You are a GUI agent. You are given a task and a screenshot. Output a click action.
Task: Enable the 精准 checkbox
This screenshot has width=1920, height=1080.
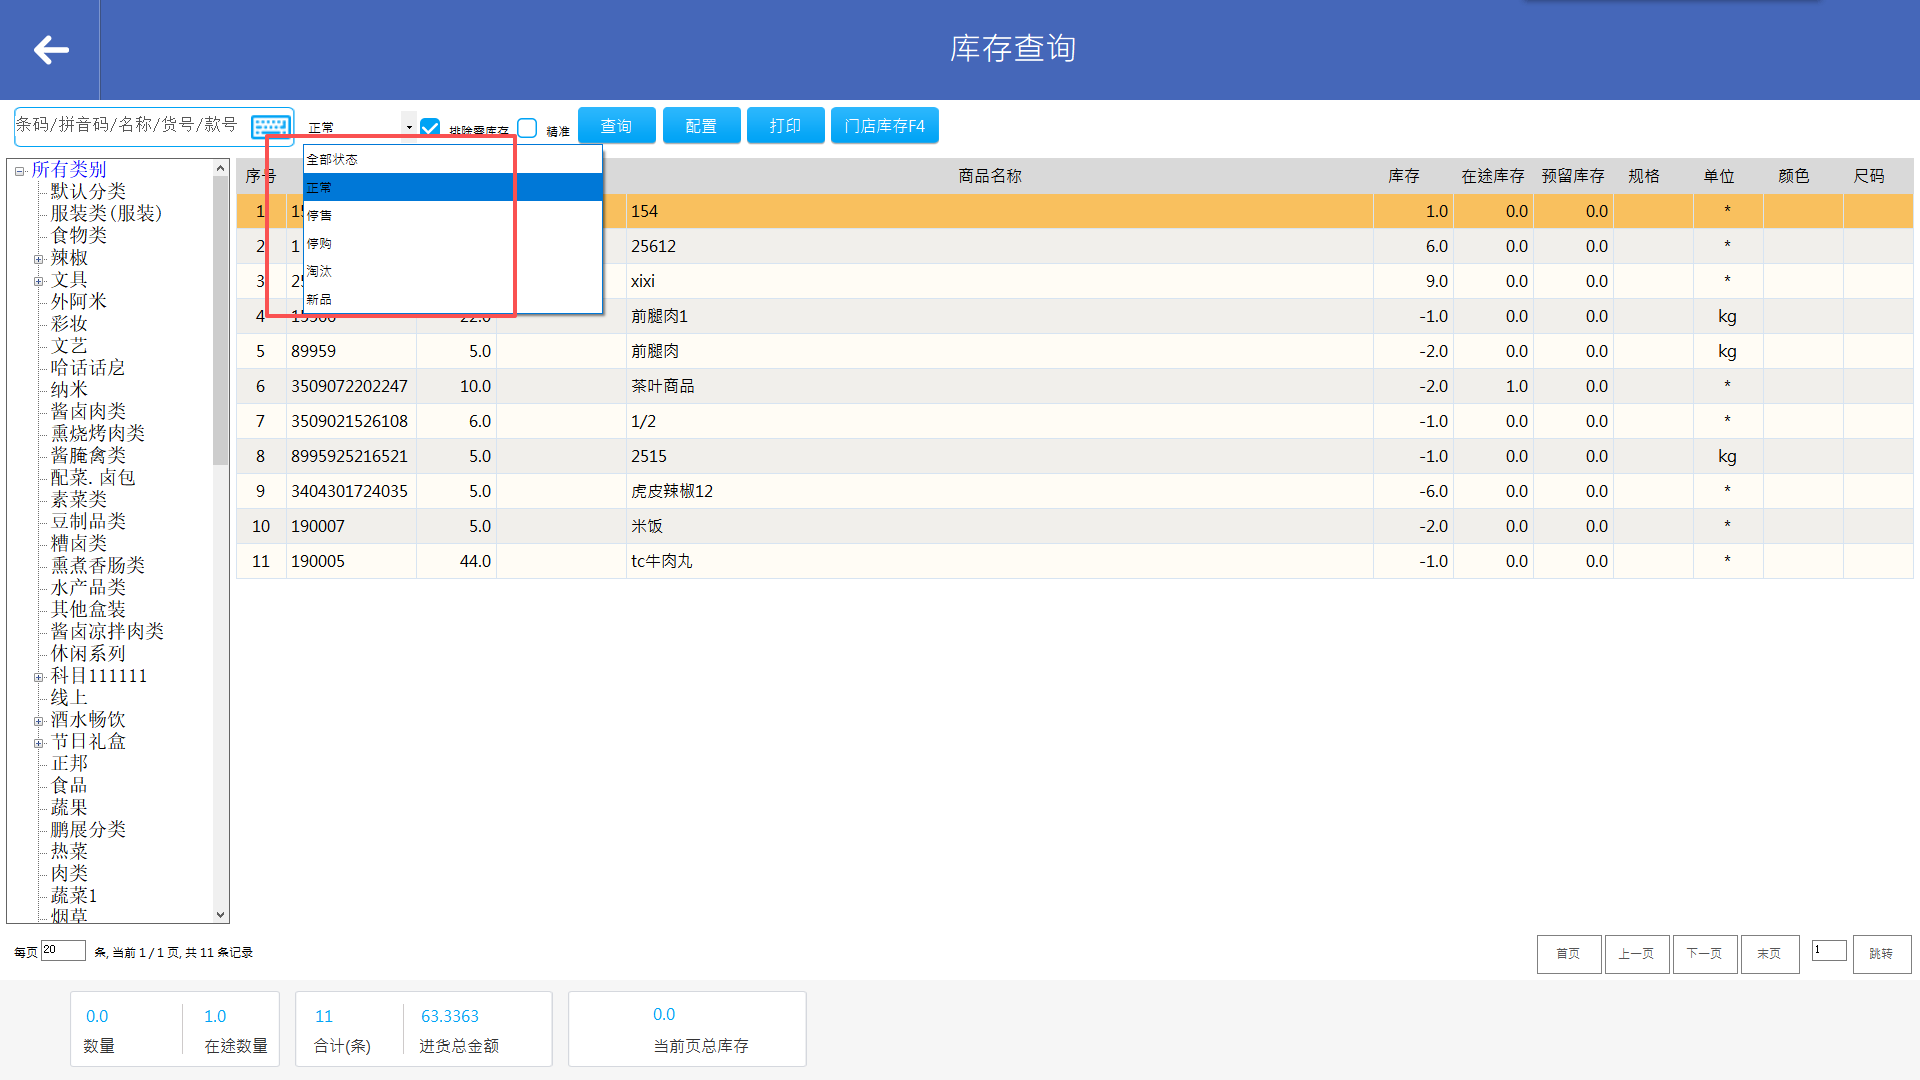pyautogui.click(x=528, y=127)
